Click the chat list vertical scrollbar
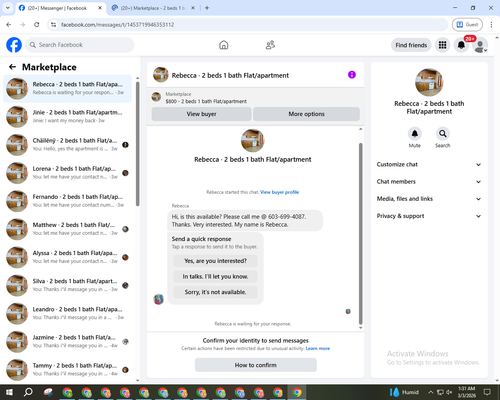 [x=138, y=143]
